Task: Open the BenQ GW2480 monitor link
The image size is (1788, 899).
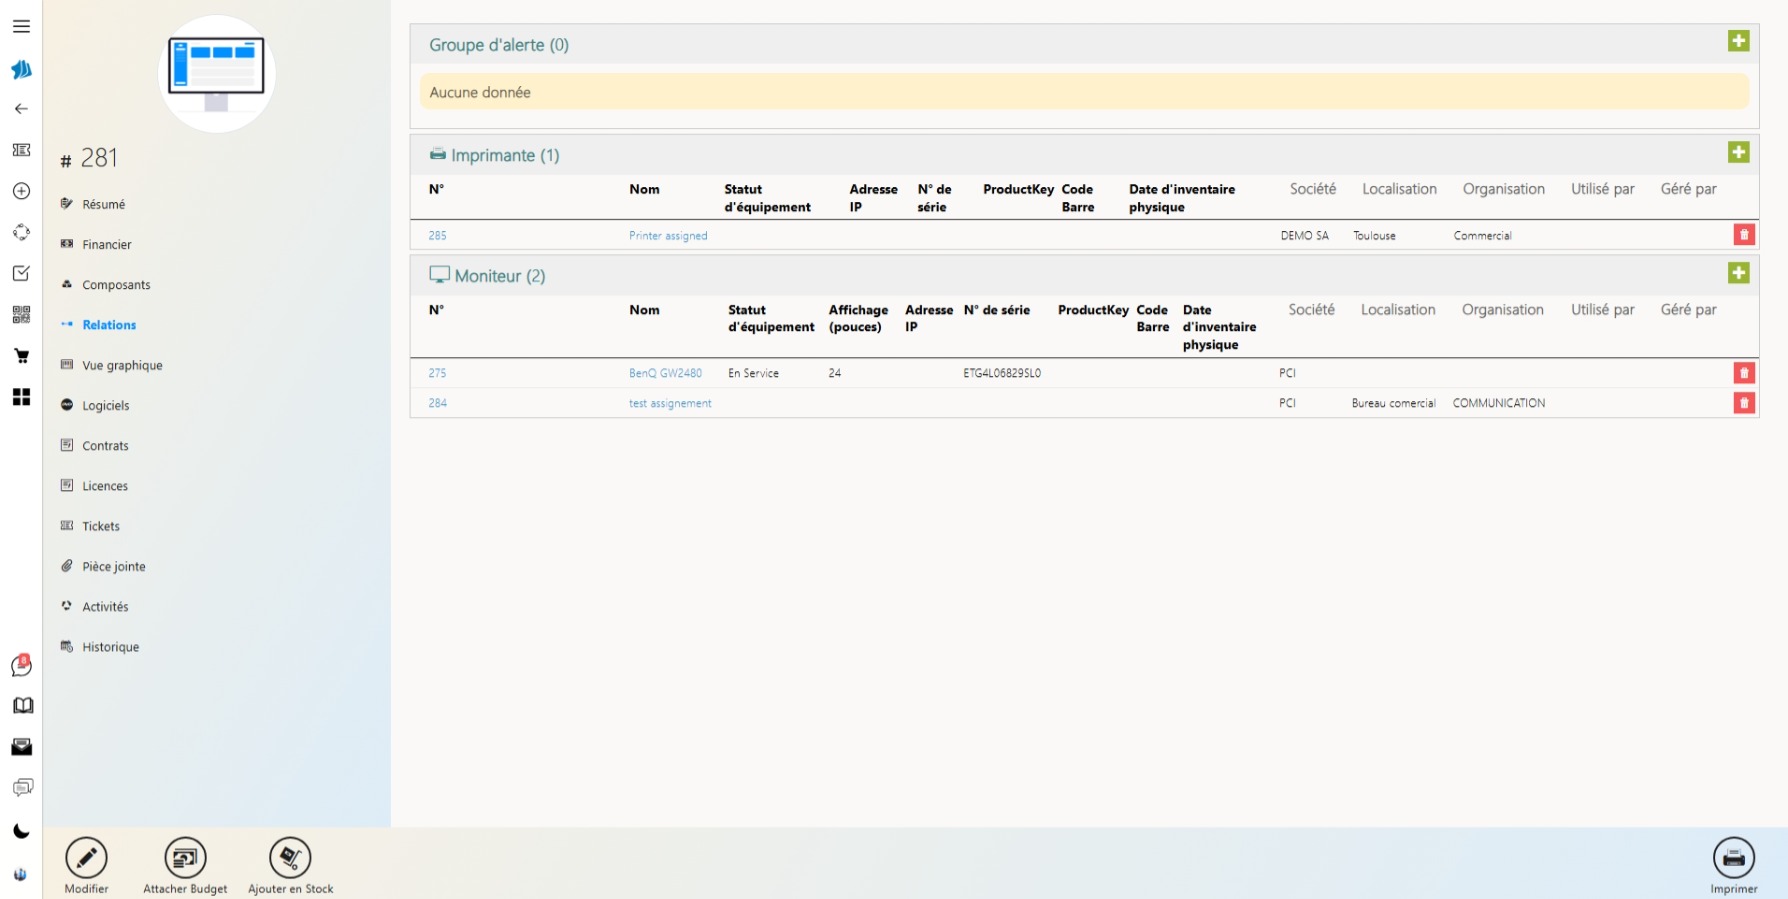Action: point(665,373)
